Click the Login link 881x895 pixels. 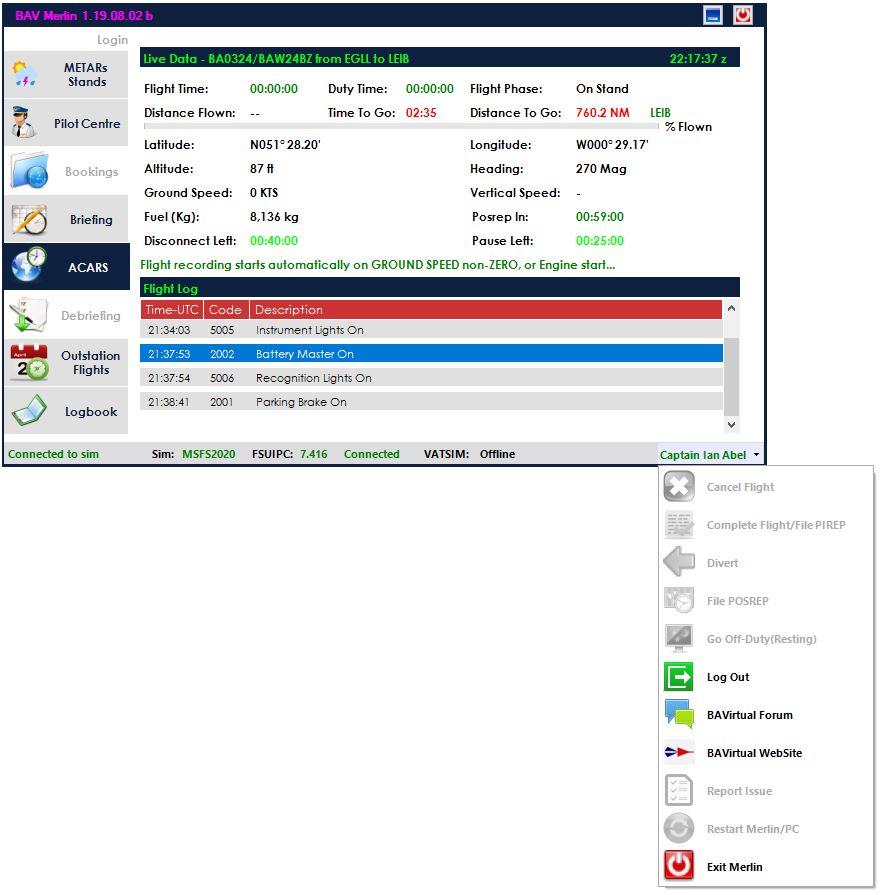112,40
